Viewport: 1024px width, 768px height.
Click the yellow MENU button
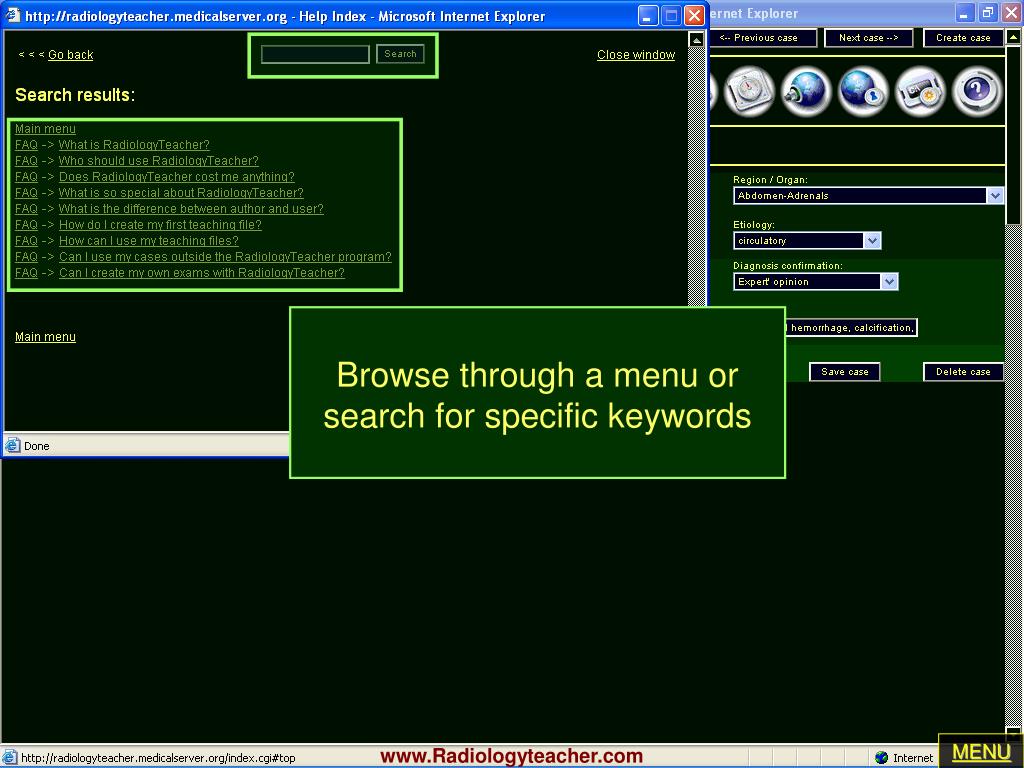[x=981, y=752]
